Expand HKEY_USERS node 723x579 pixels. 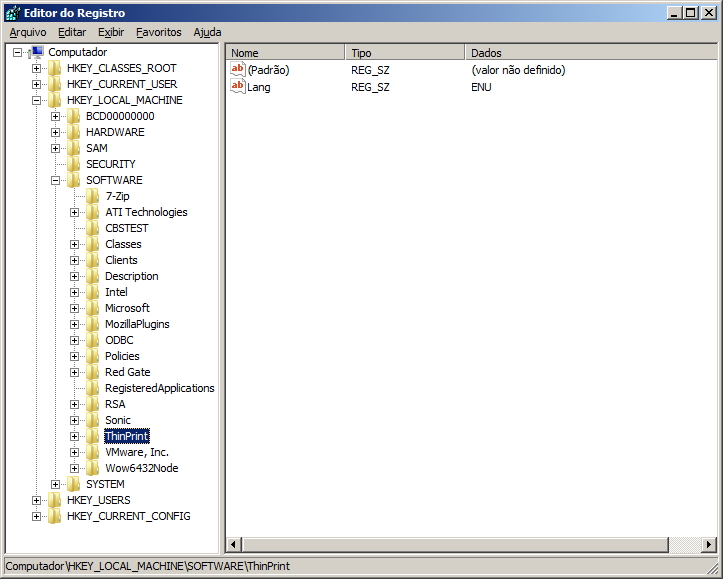36,500
